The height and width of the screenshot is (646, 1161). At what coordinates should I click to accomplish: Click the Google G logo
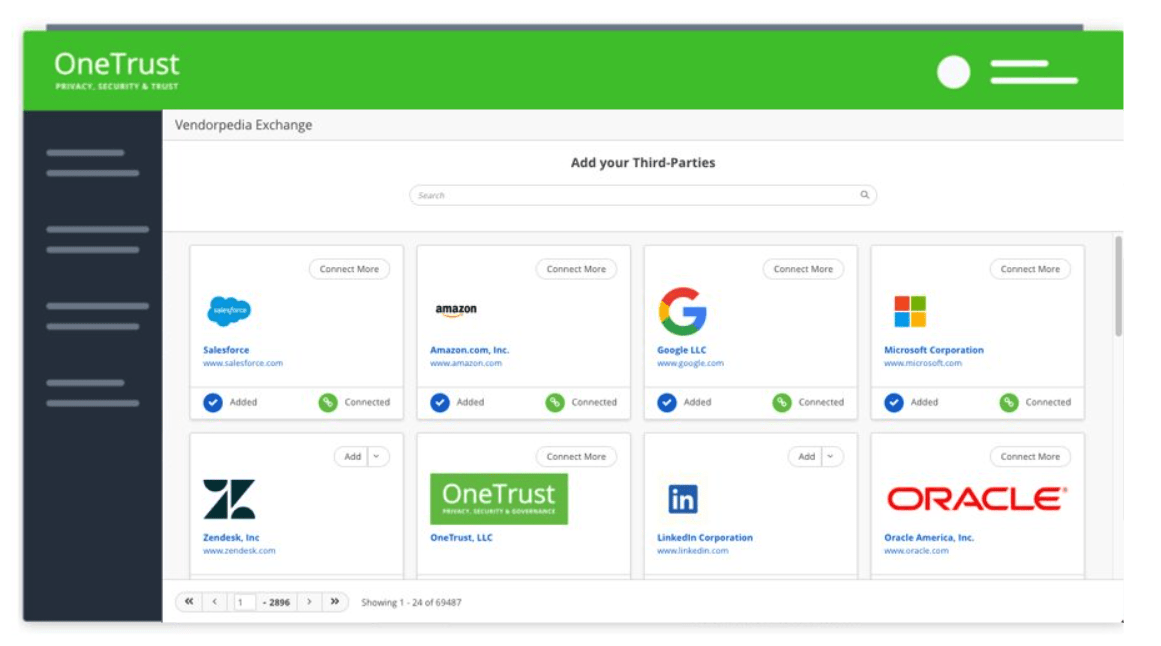(682, 311)
